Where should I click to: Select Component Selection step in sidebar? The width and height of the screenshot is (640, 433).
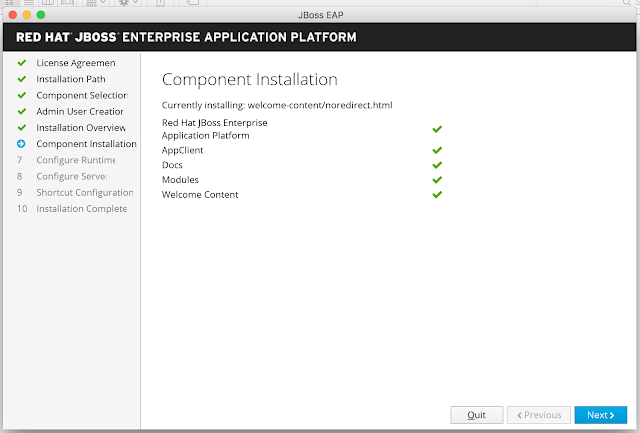click(82, 95)
